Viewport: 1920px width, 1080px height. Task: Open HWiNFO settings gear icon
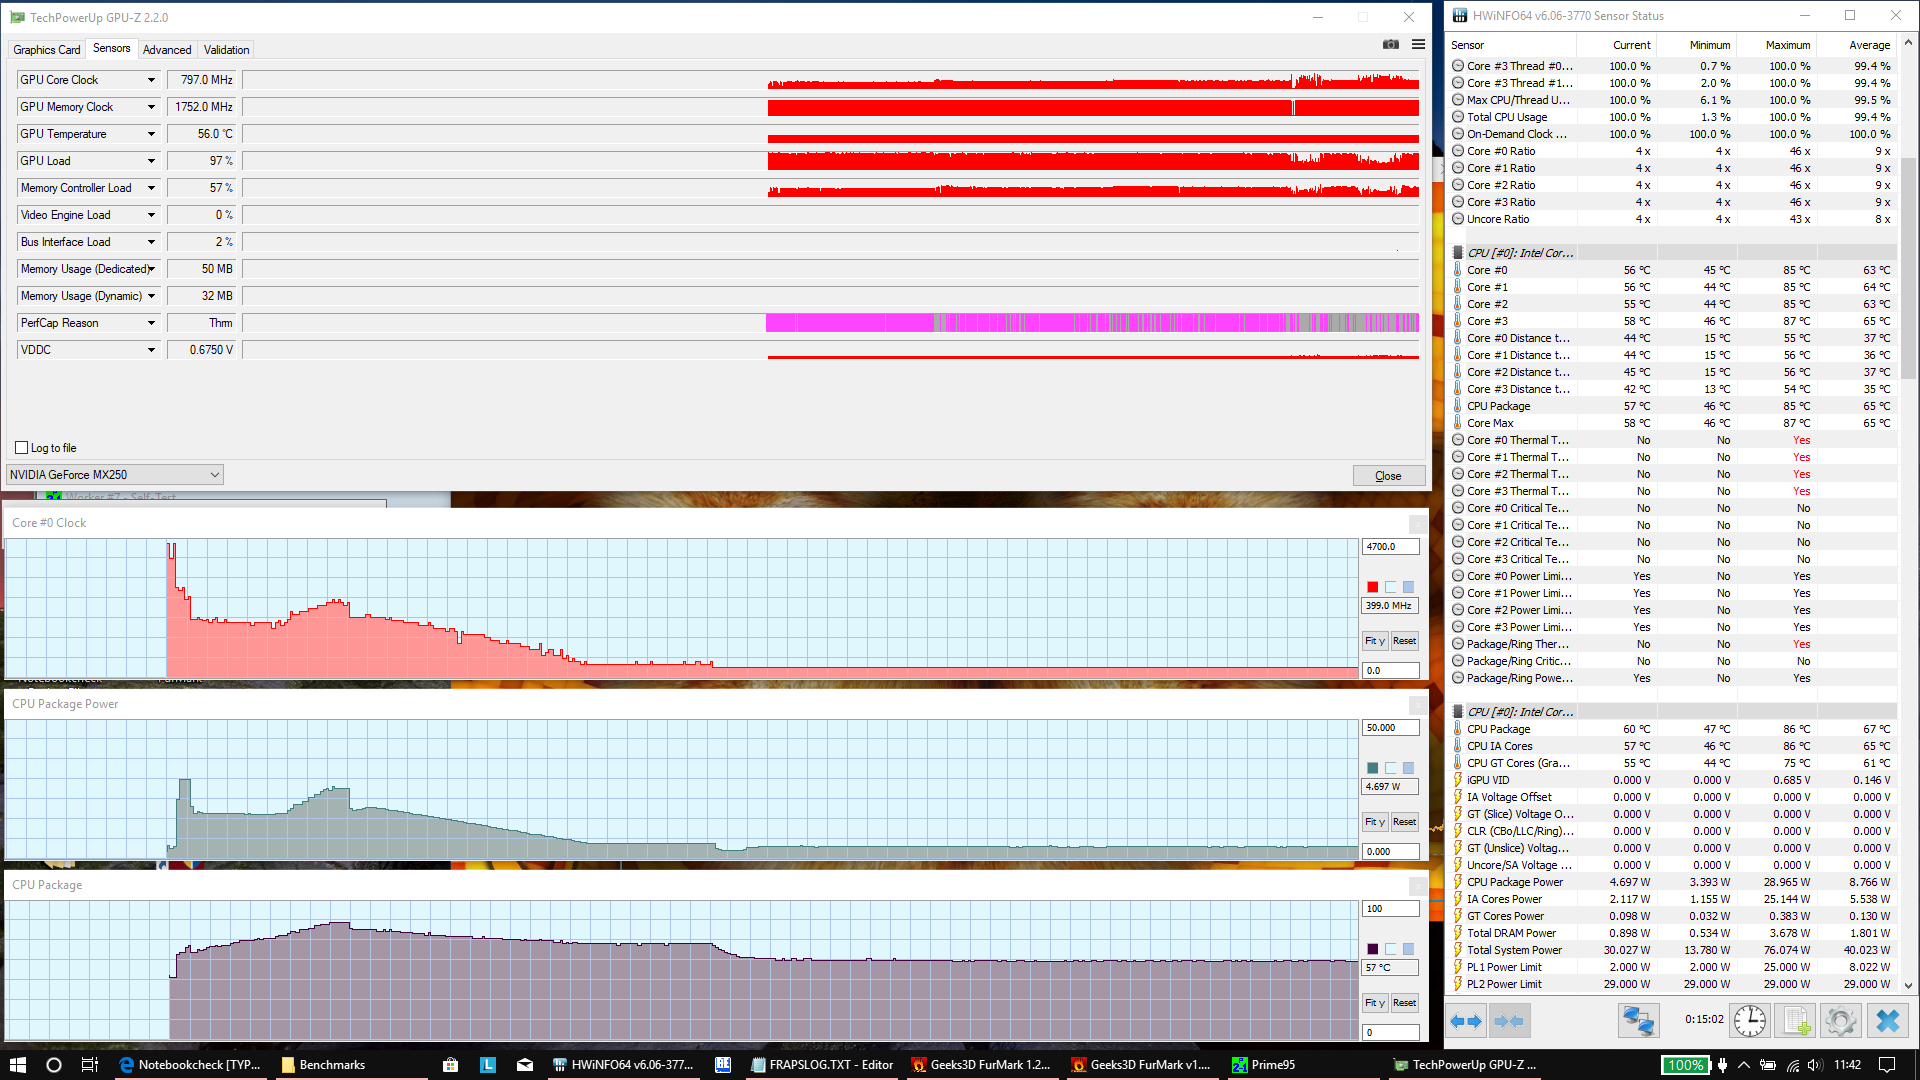coord(1840,1021)
